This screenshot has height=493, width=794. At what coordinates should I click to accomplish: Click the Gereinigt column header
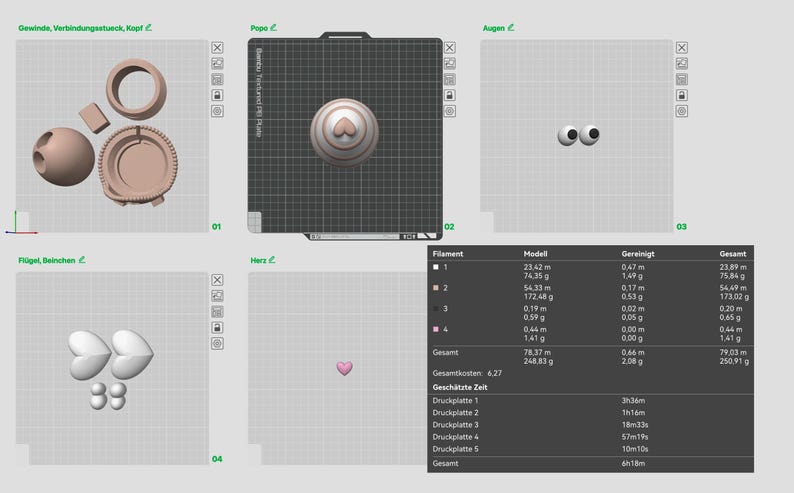638,254
